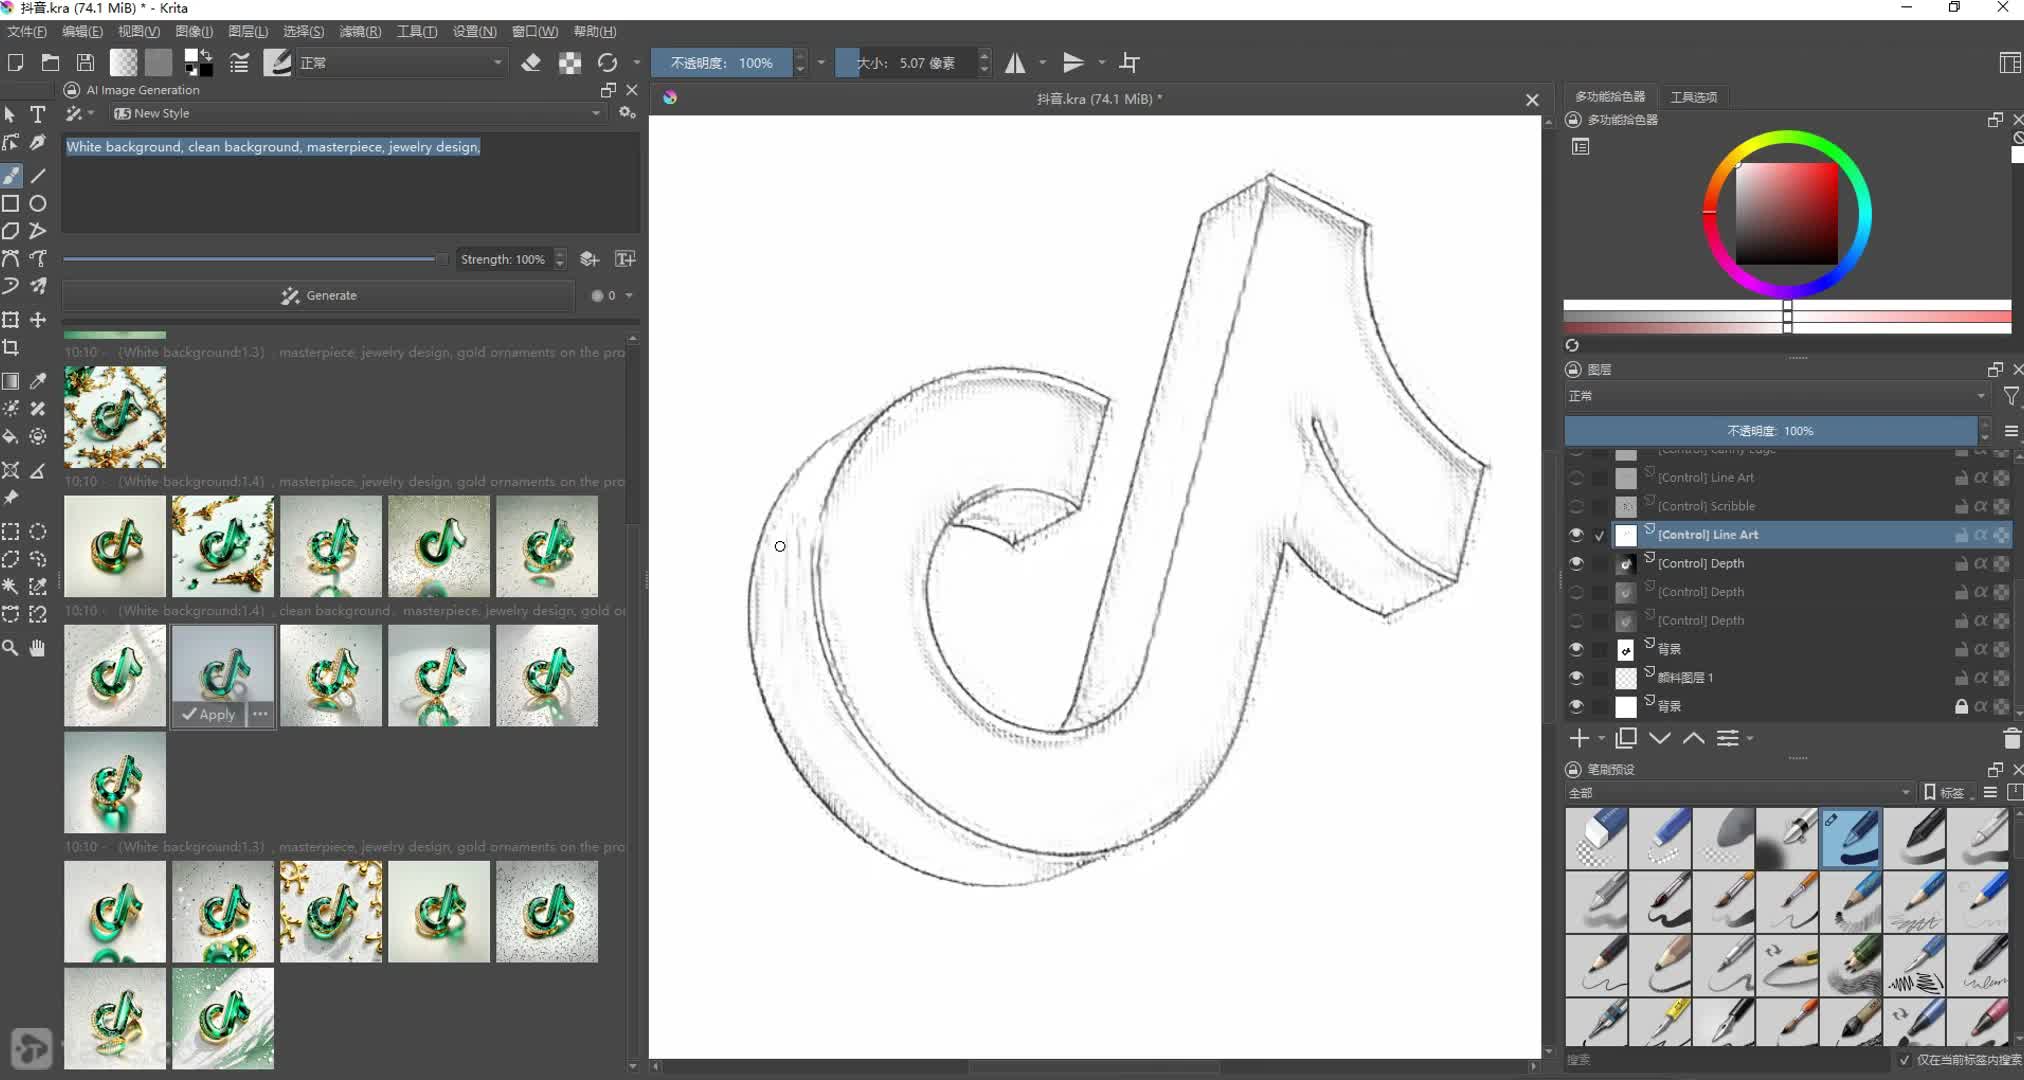The image size is (2024, 1080).
Task: Select the Gradient tool
Action: [x=11, y=381]
